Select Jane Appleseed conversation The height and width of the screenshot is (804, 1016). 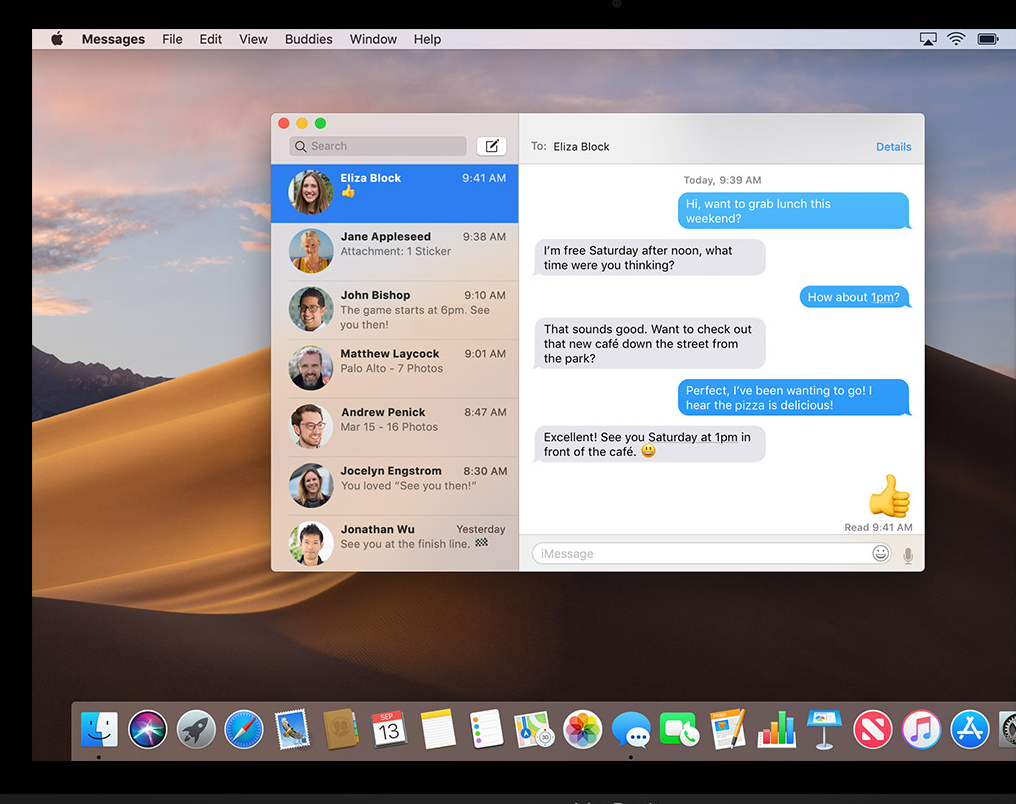[395, 252]
